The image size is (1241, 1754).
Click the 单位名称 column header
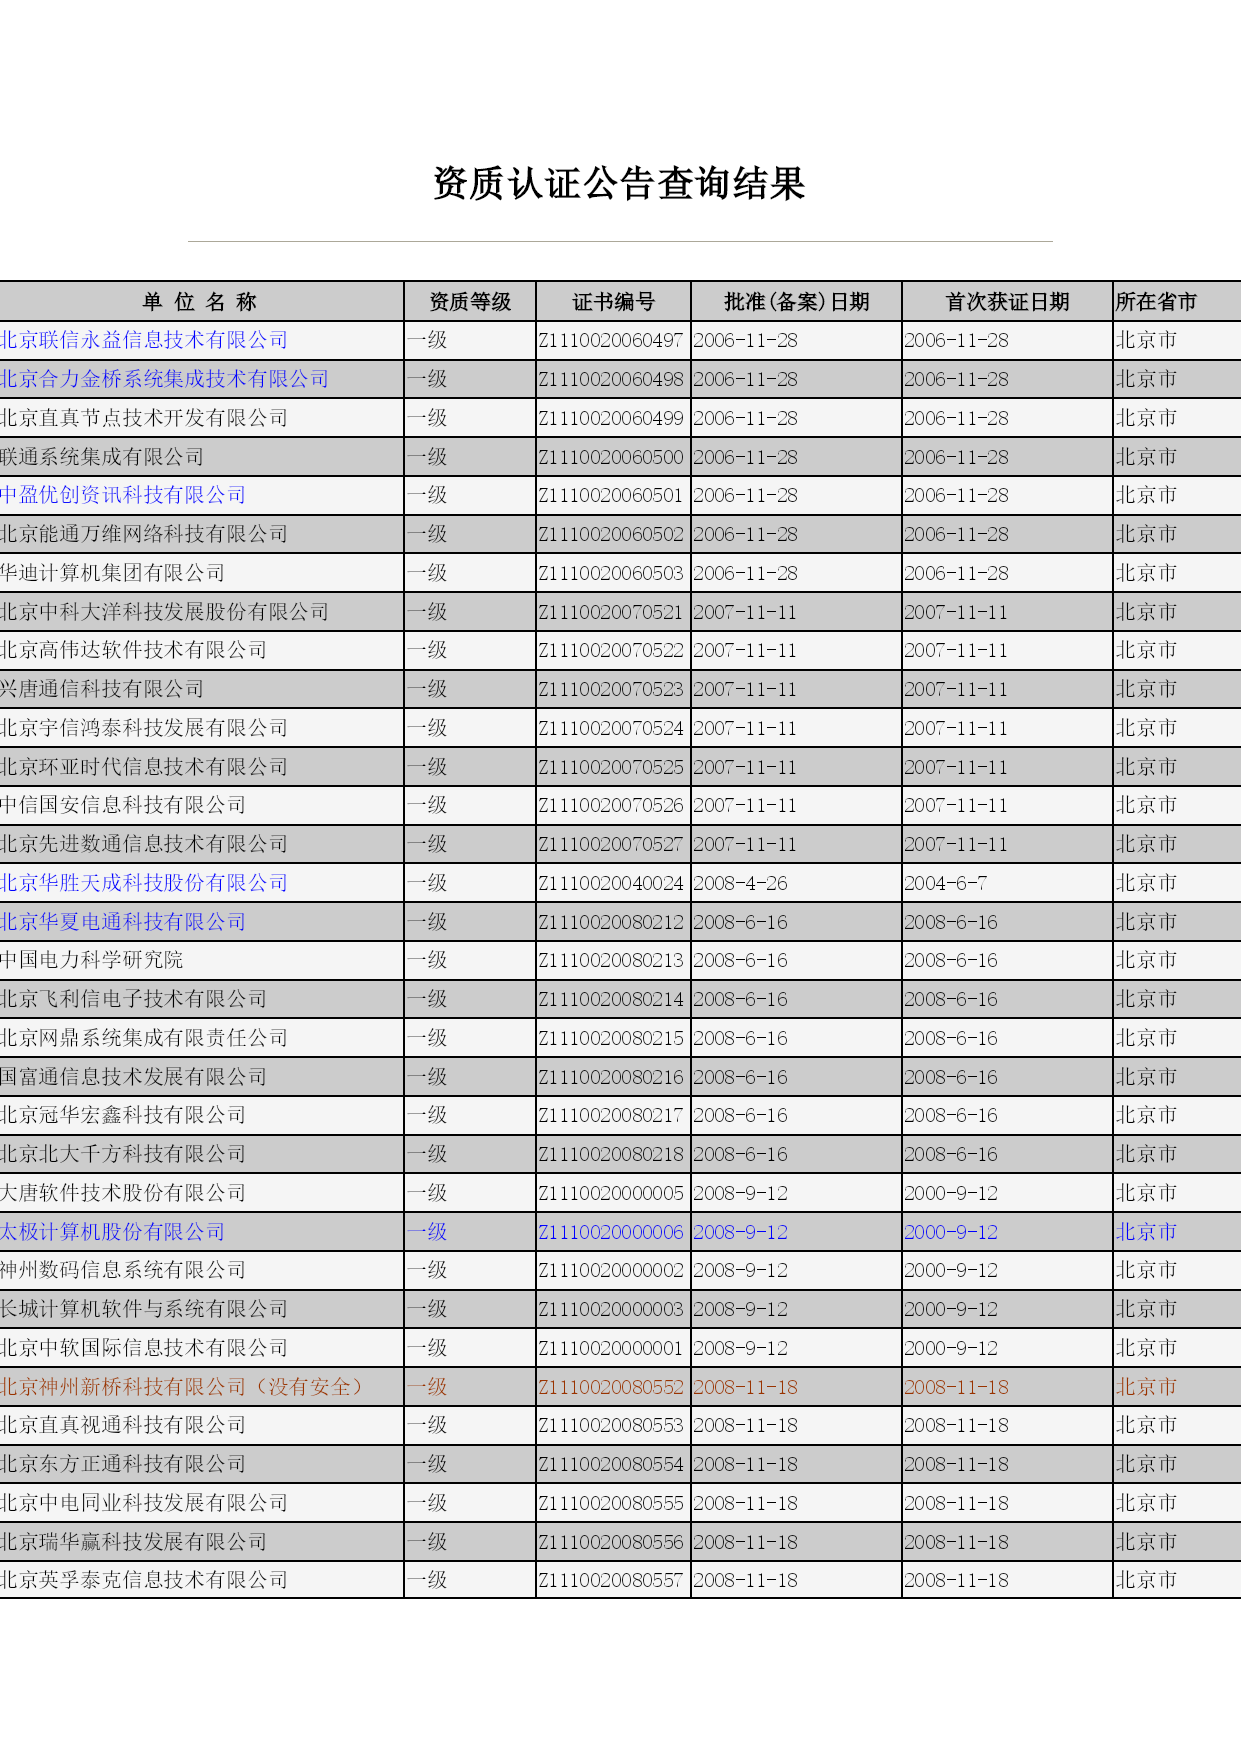click(200, 302)
